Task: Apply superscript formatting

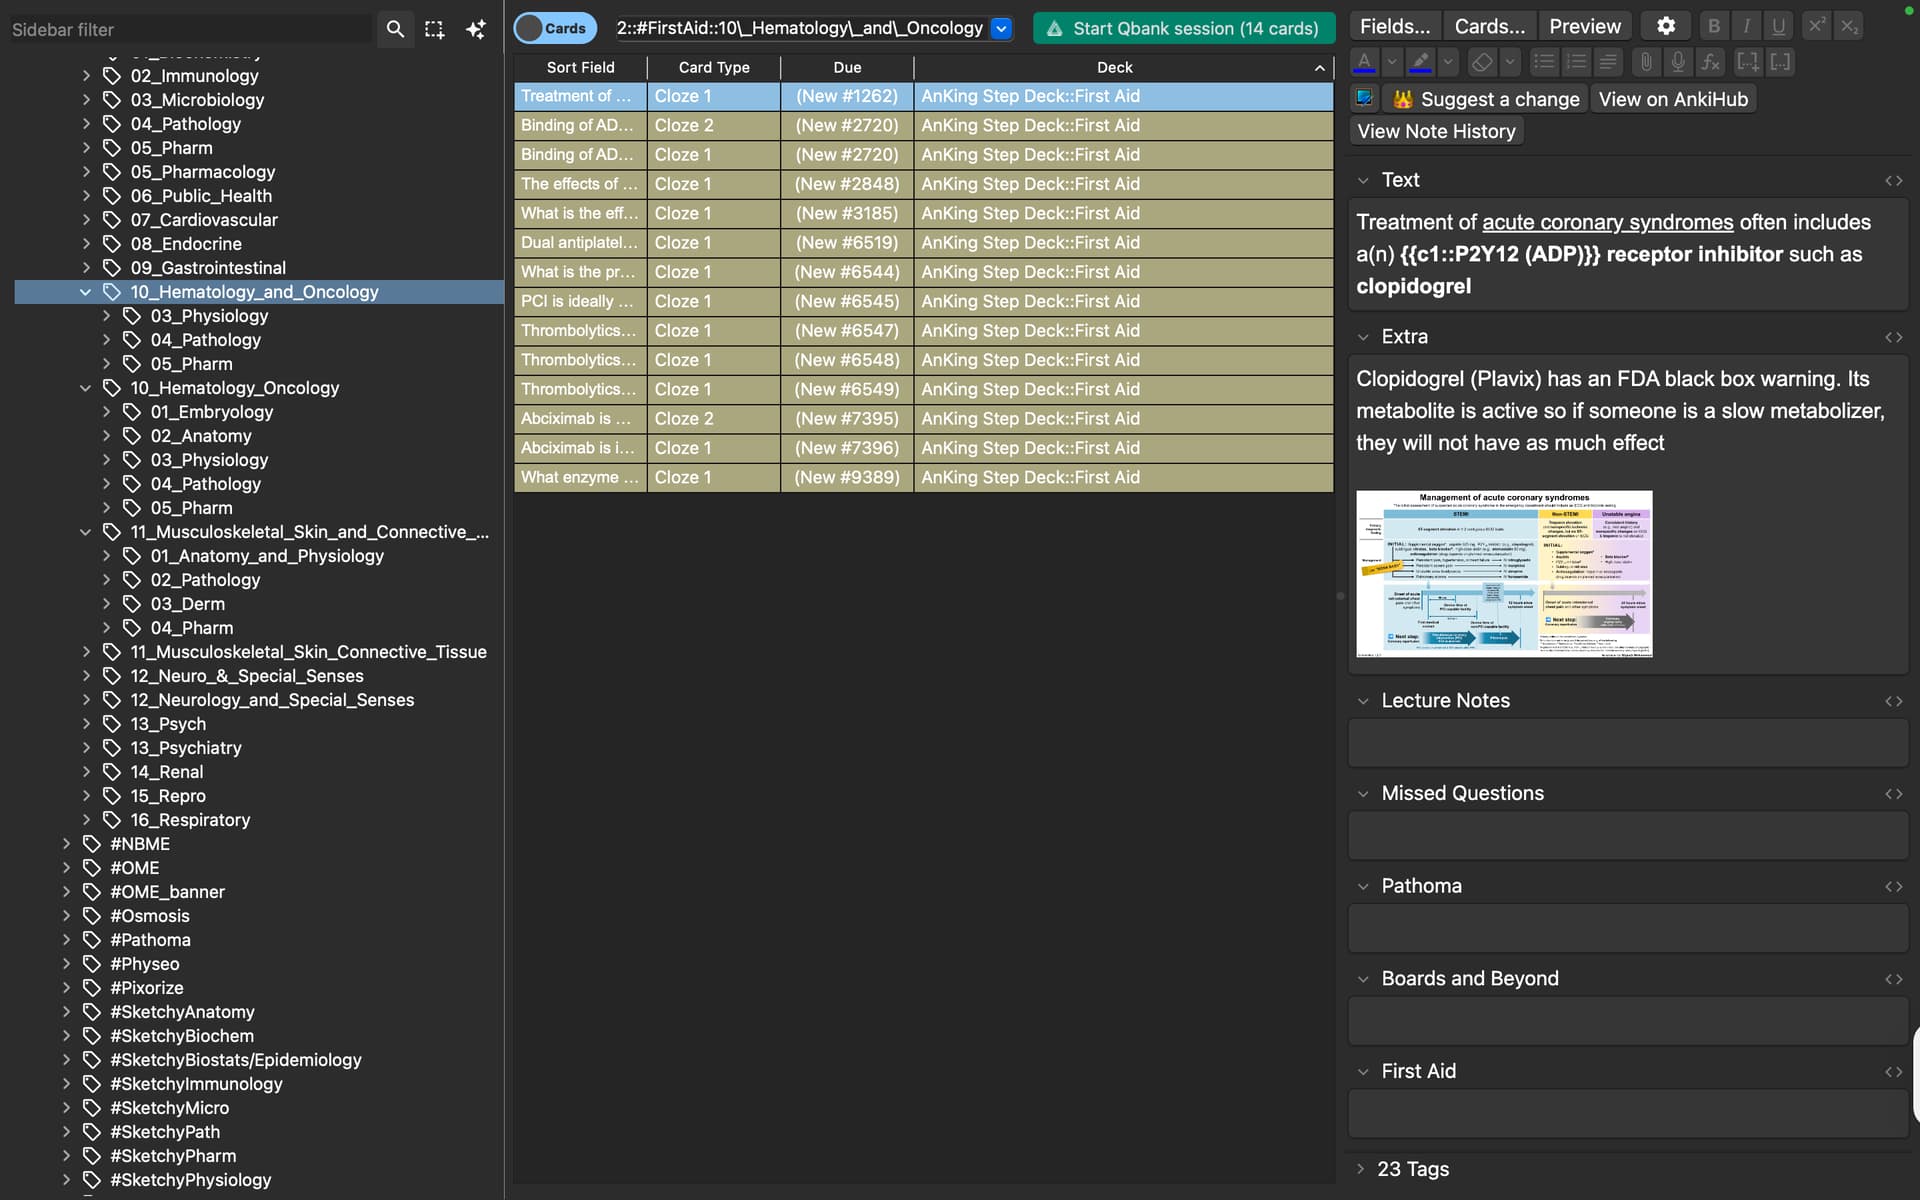Action: tap(1817, 26)
